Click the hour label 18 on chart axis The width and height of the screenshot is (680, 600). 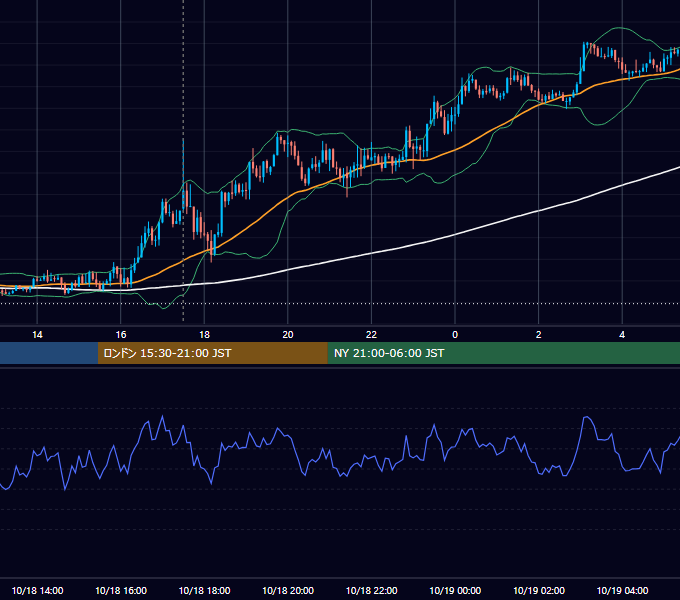(x=204, y=335)
